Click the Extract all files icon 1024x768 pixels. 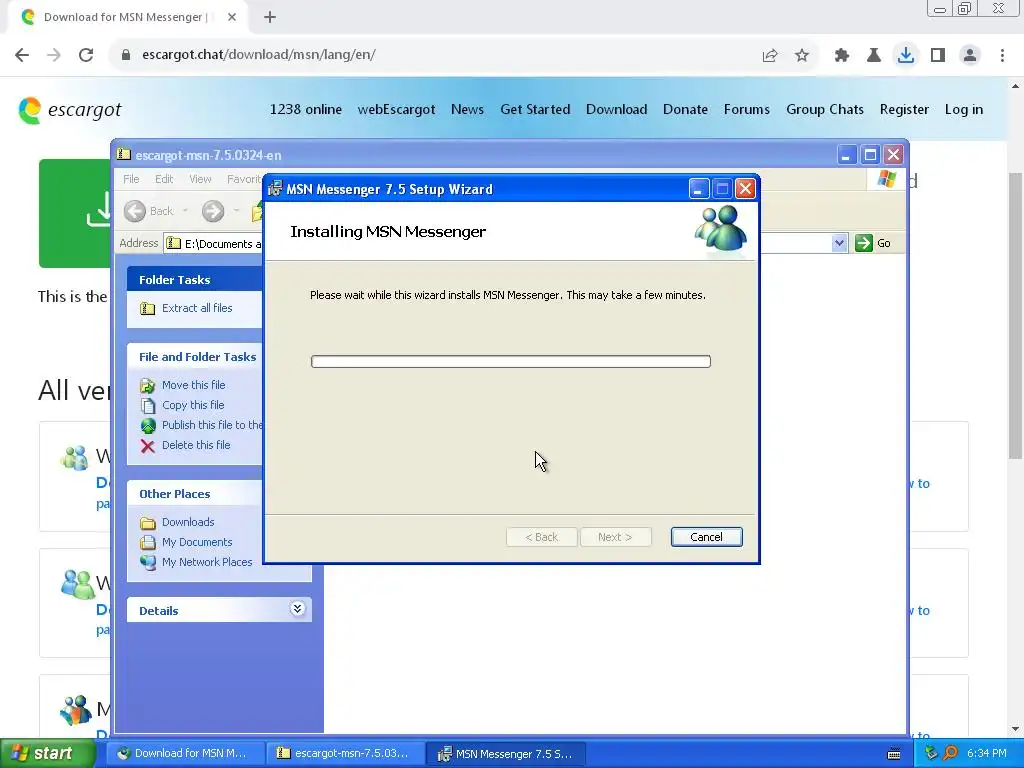pos(148,308)
